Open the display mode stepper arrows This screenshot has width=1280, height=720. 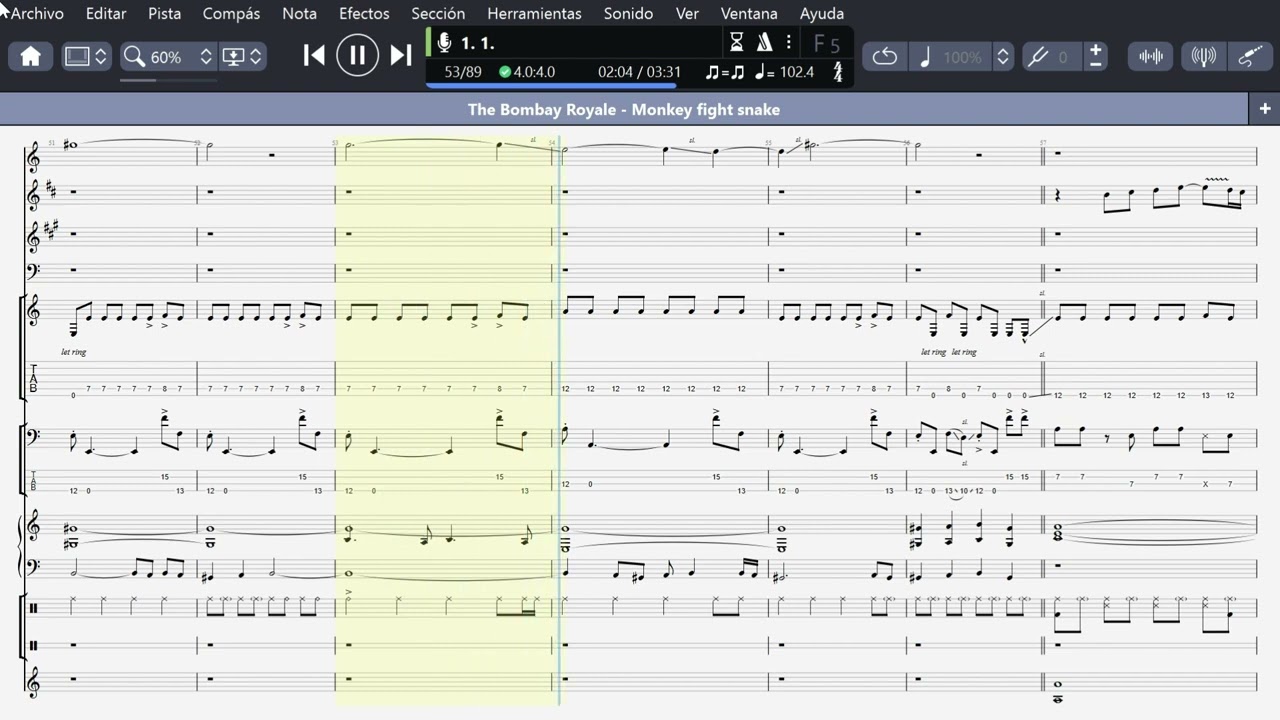(256, 57)
